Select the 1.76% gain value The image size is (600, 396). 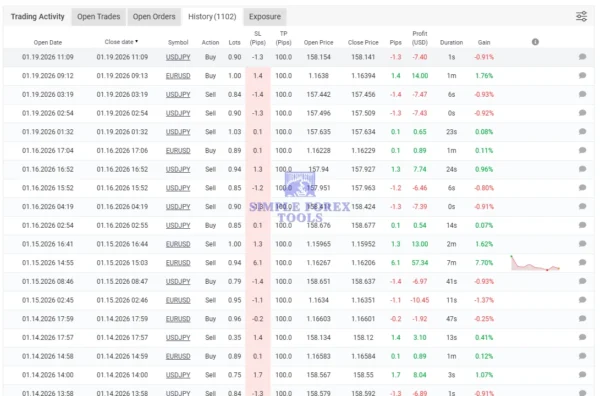484,76
